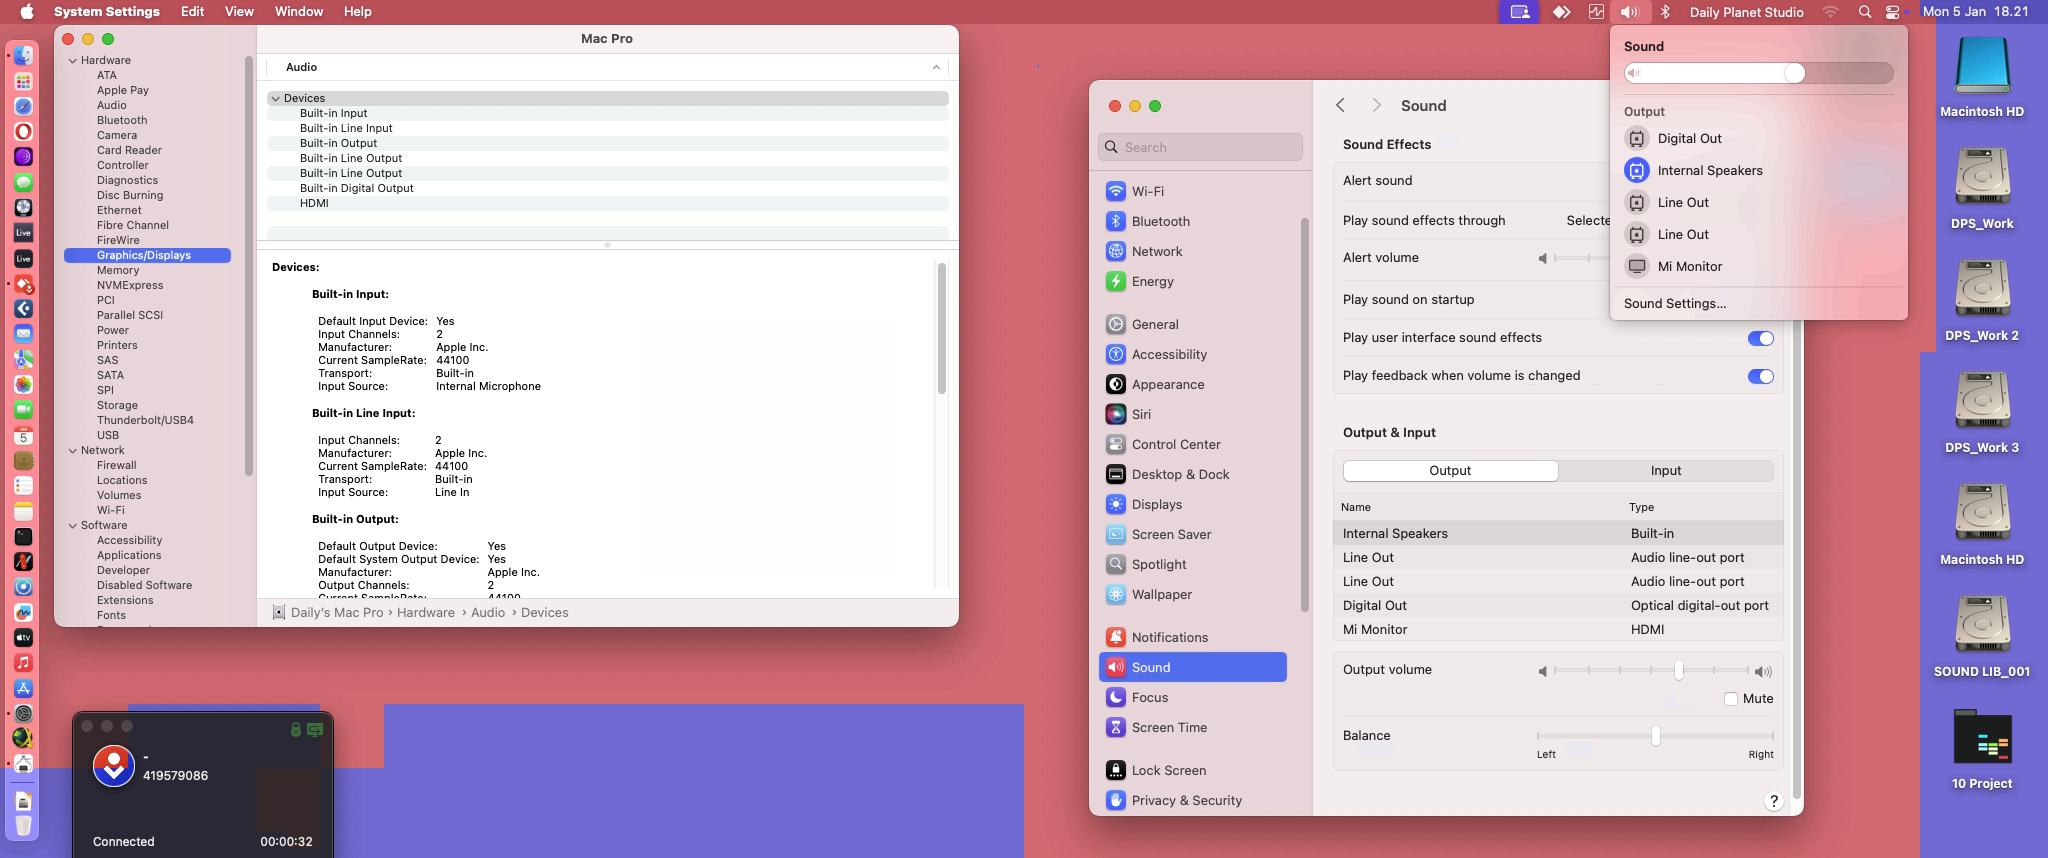This screenshot has height=858, width=2048.
Task: Toggle Play feedback when volume is changed
Action: pyautogui.click(x=1760, y=376)
